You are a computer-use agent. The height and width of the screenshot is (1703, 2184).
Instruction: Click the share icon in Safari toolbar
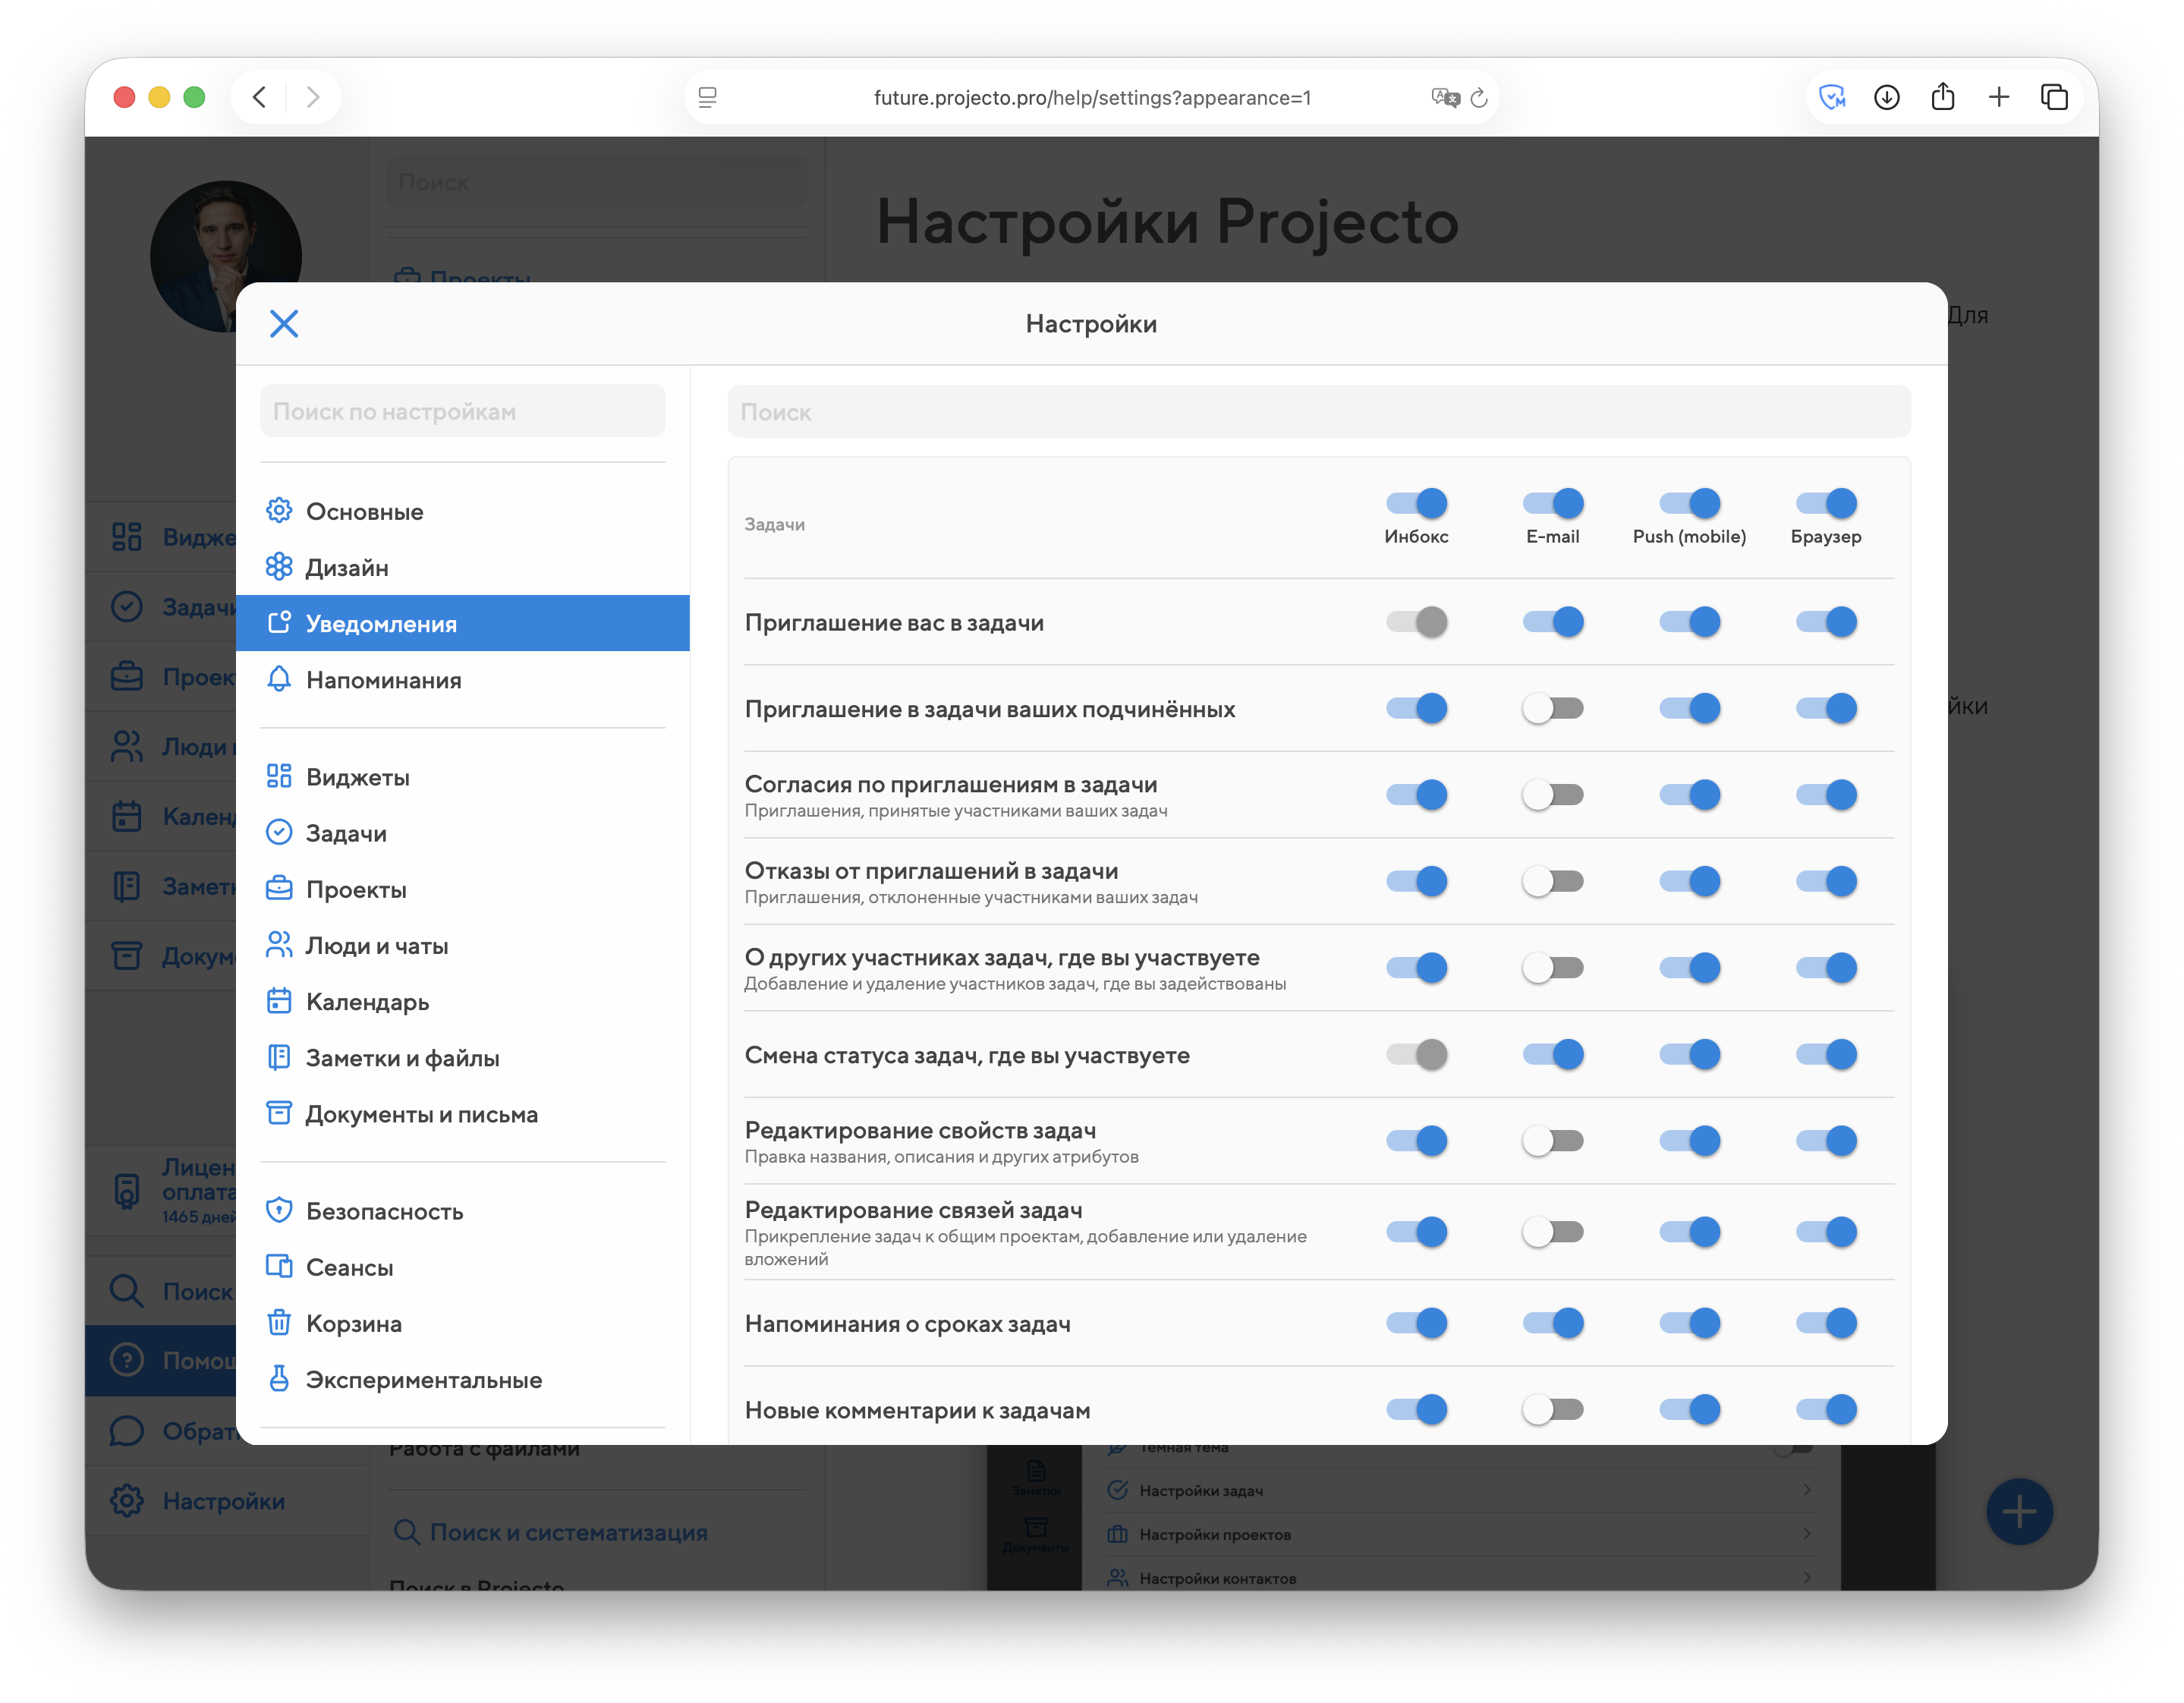click(1942, 97)
